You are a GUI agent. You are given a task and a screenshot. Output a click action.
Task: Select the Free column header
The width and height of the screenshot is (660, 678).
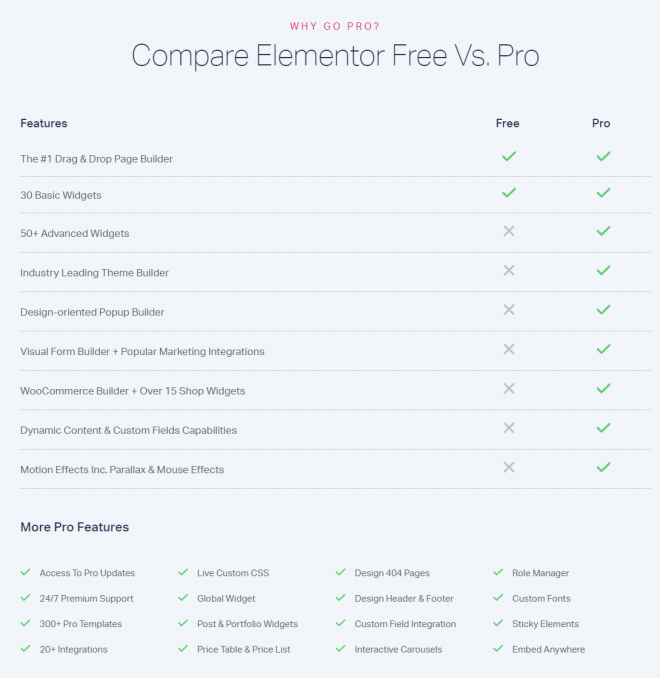(507, 123)
